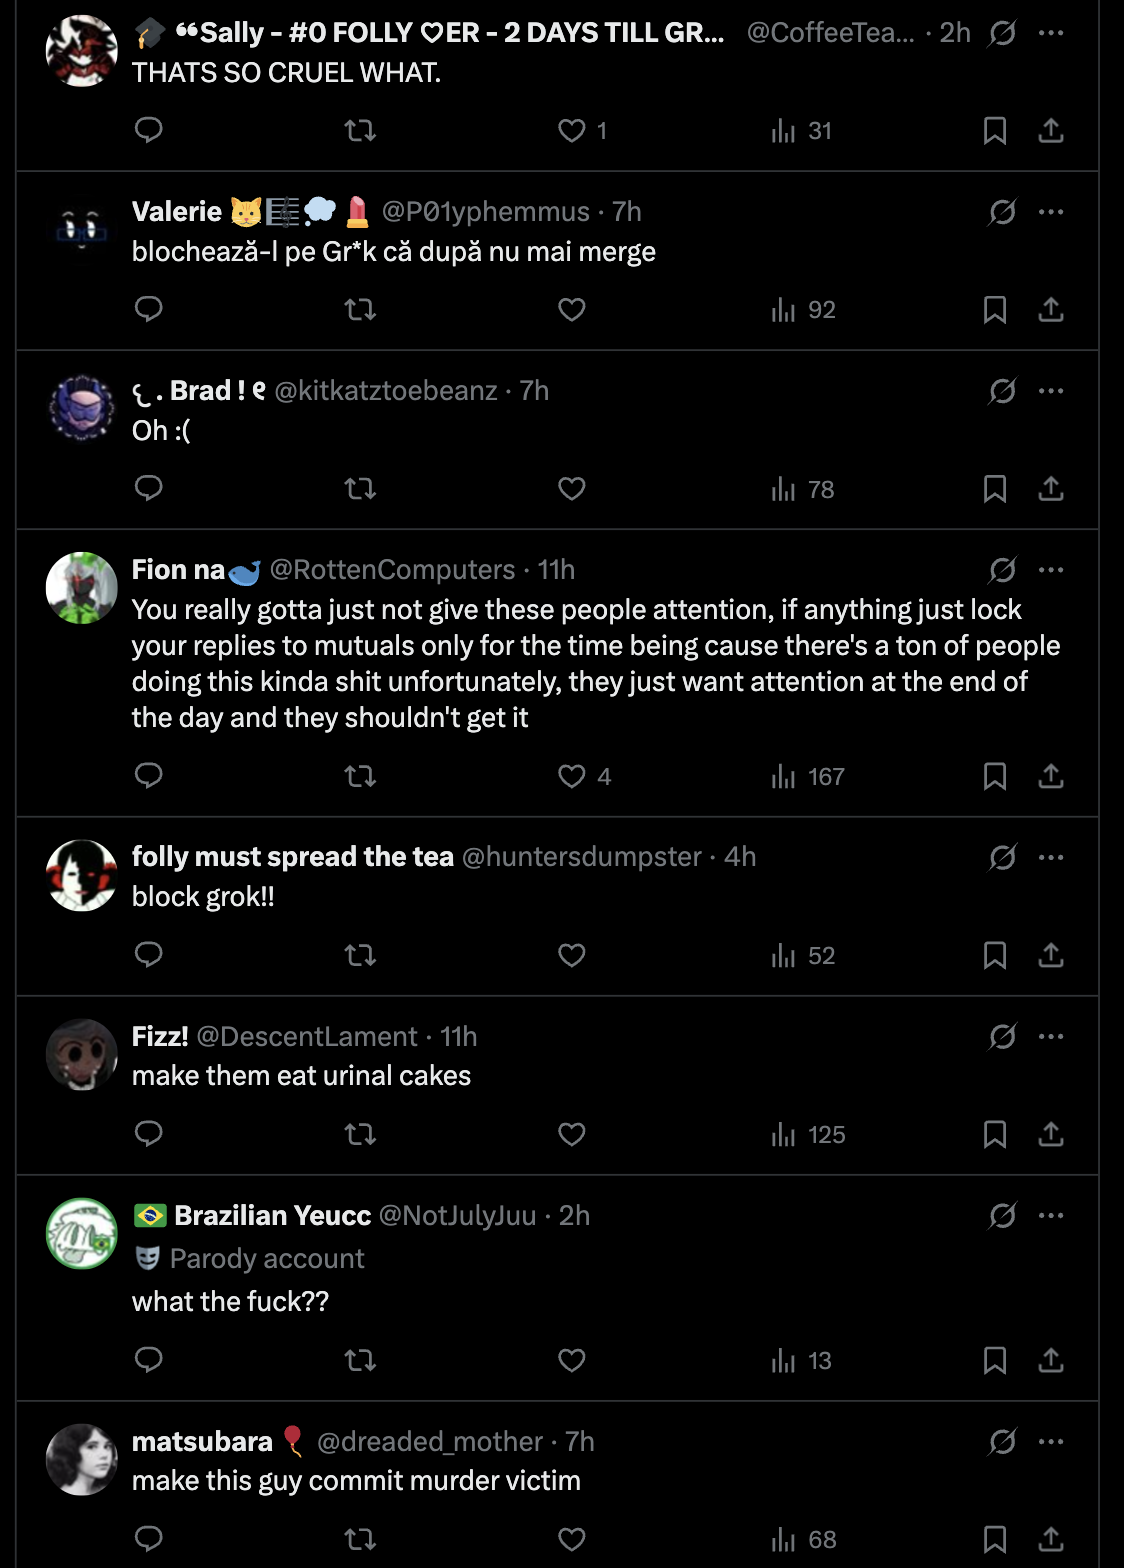Open Brazilian Yeucc's profile picture
The width and height of the screenshot is (1124, 1568).
pos(82,1234)
